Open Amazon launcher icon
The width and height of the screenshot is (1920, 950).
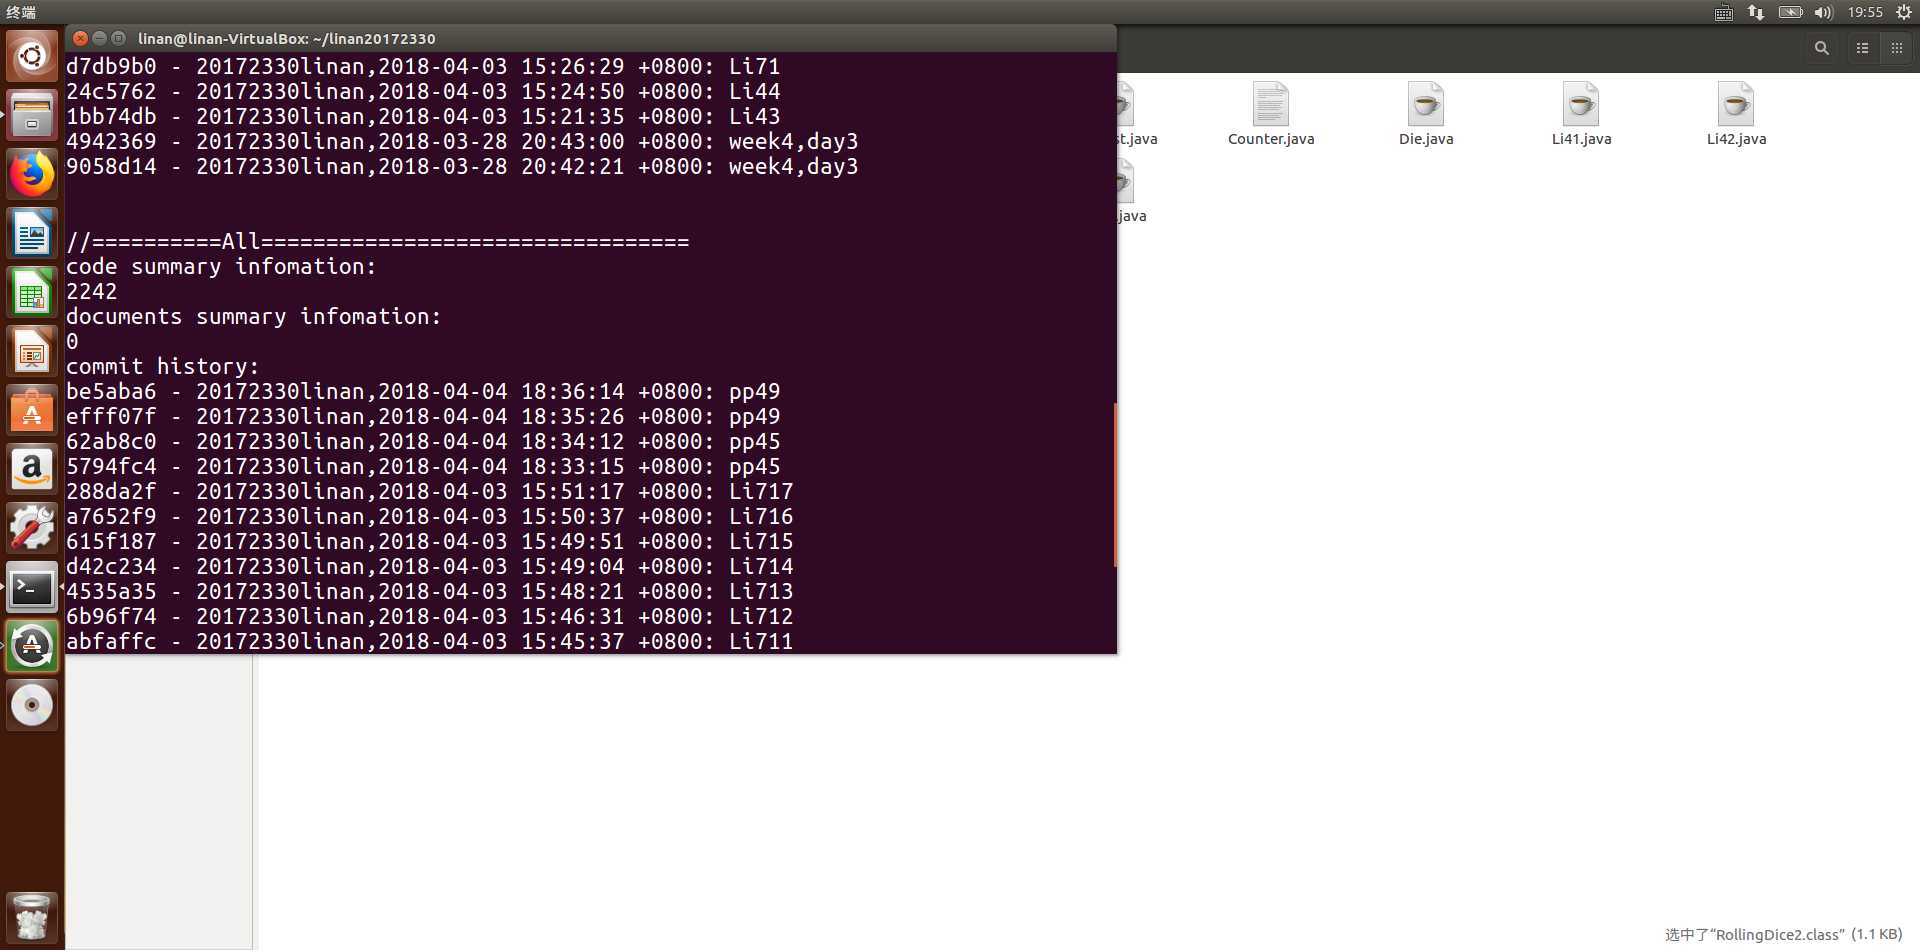tap(32, 469)
